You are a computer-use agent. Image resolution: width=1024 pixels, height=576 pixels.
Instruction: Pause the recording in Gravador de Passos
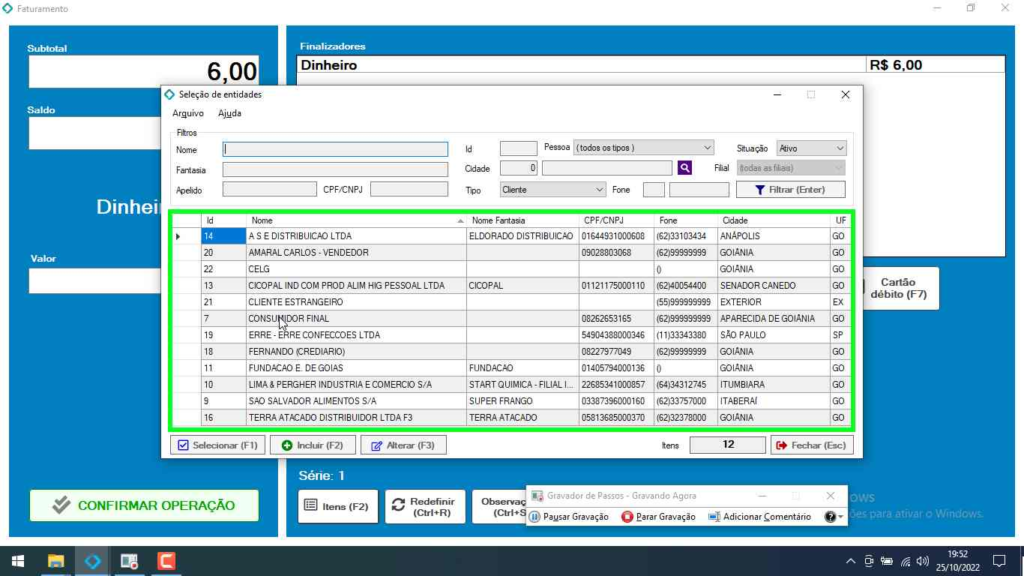point(569,517)
